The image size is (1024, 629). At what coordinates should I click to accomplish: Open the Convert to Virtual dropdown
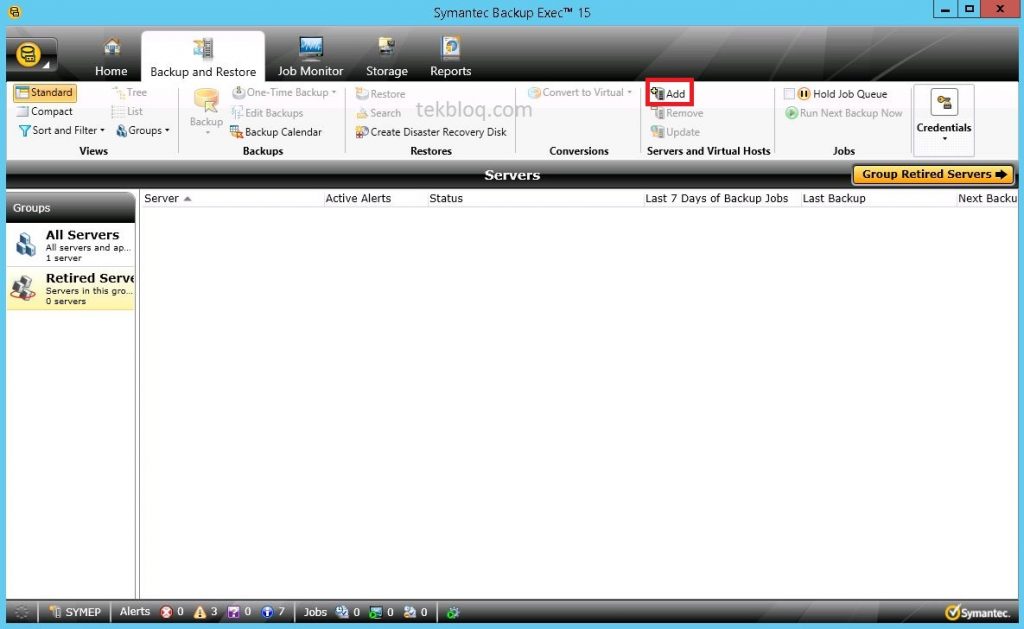[x=580, y=93]
